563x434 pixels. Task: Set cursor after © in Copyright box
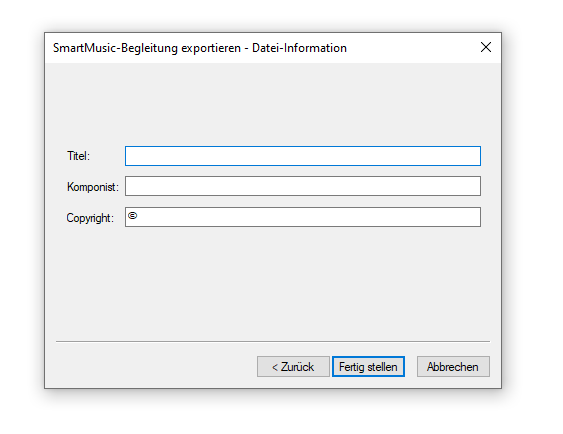[139, 216]
